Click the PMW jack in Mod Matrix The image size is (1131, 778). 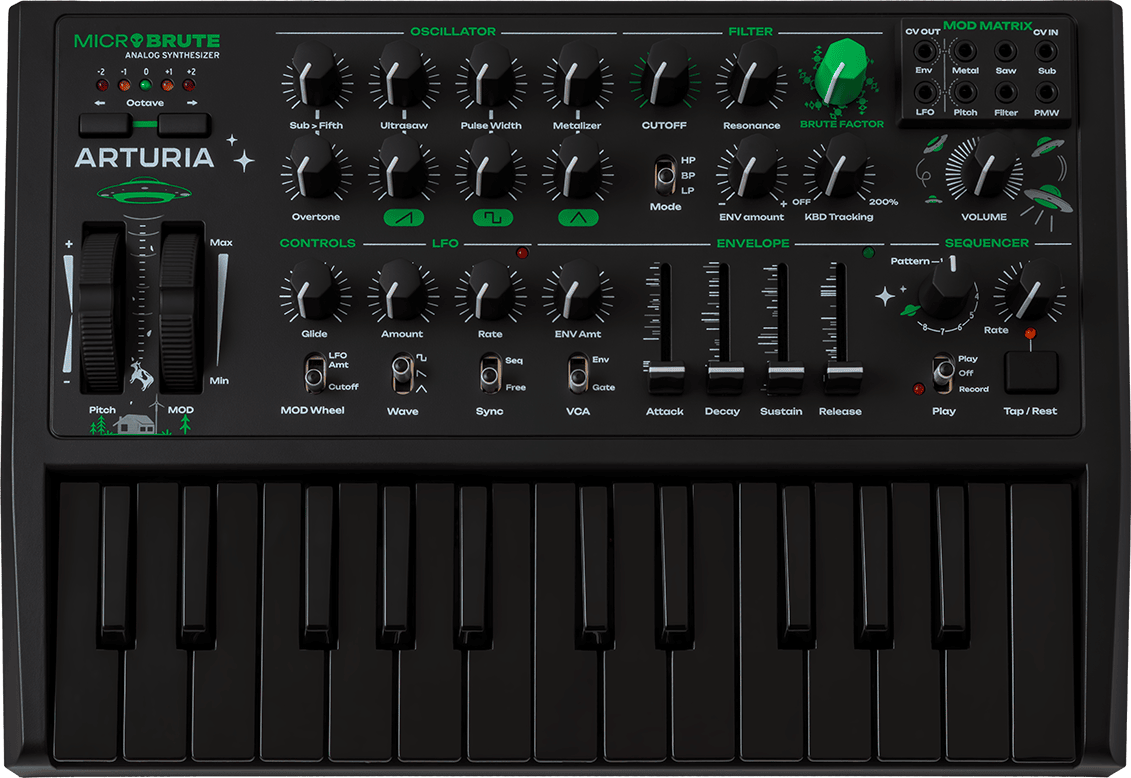tap(1046, 92)
